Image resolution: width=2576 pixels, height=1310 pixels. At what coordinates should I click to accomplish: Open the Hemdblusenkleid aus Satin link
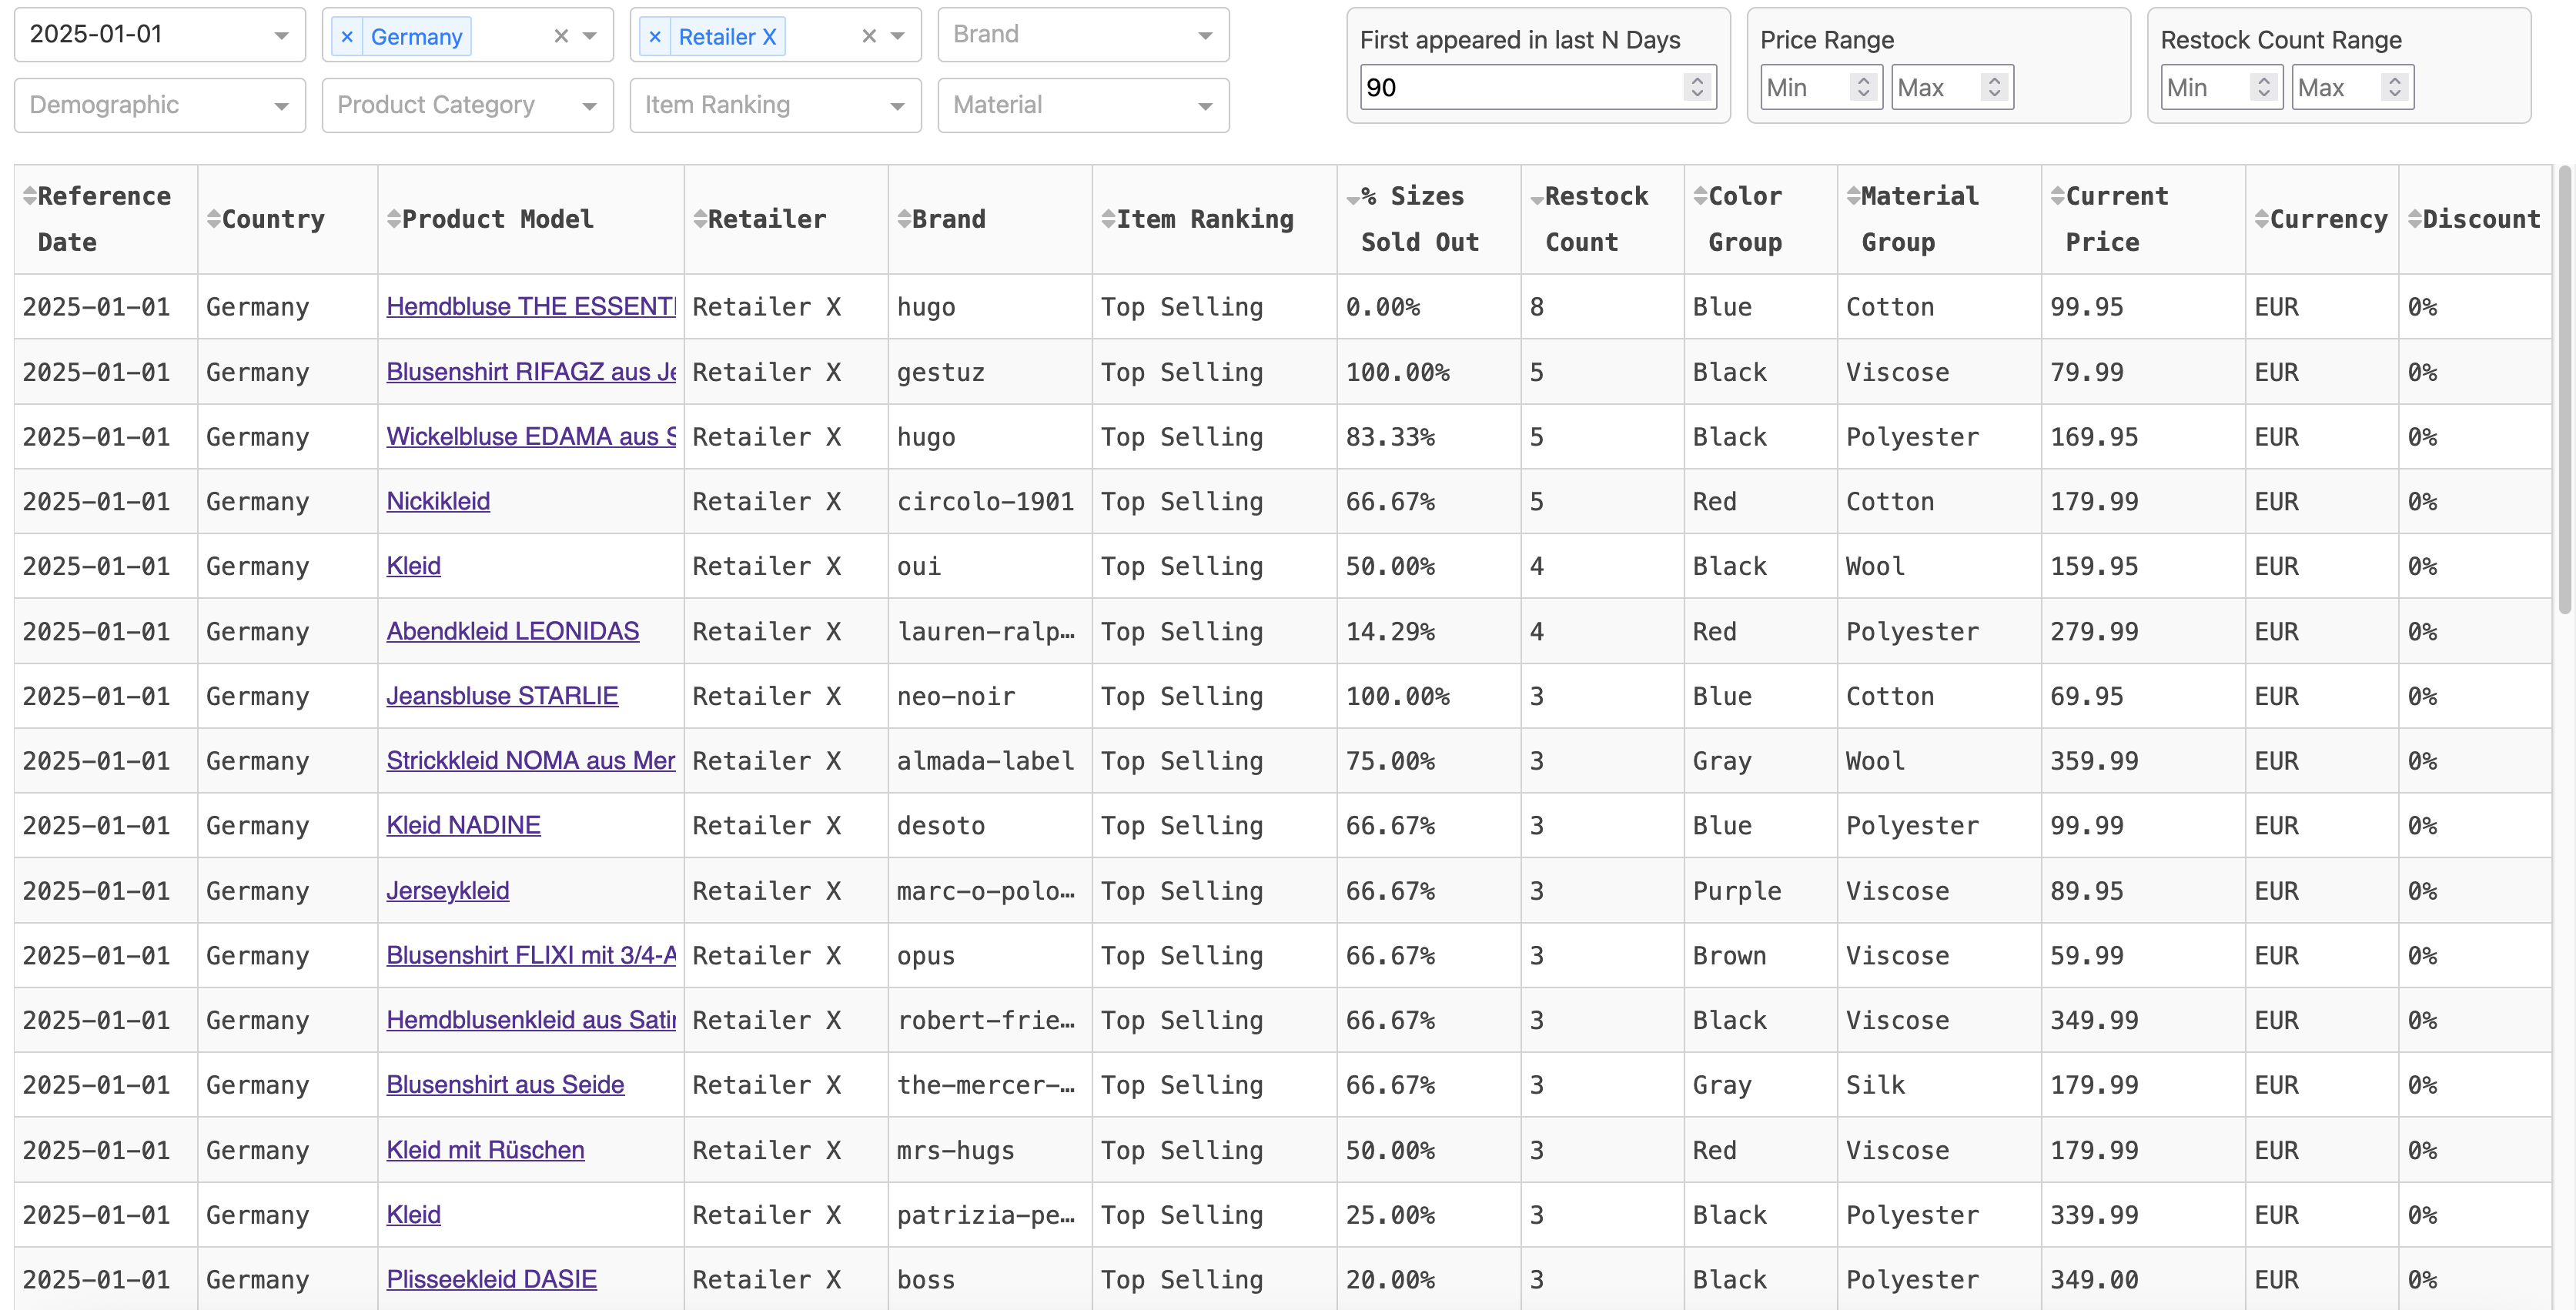531,1020
